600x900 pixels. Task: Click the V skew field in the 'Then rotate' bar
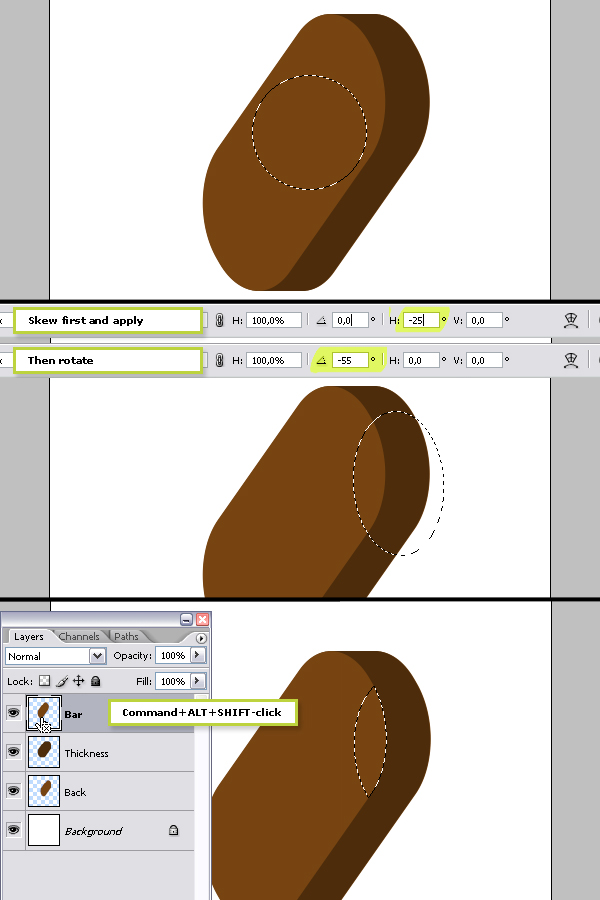click(x=485, y=360)
